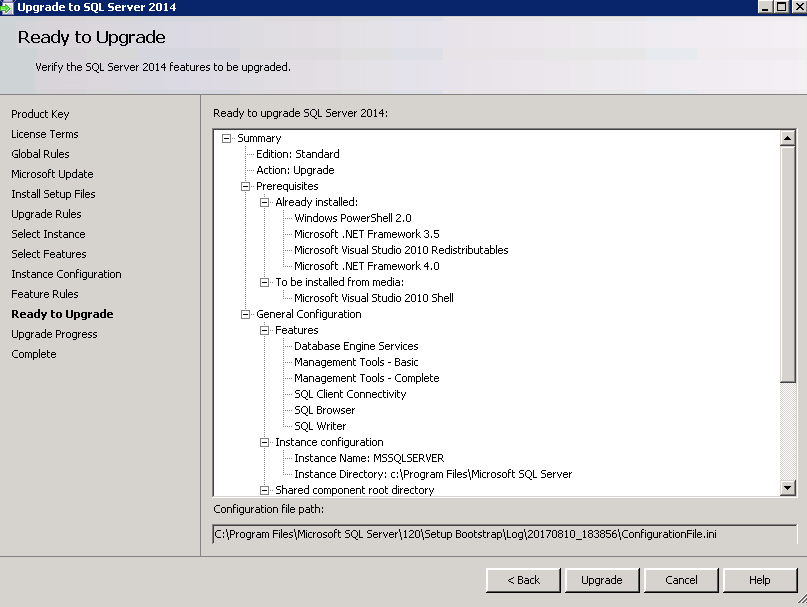Select Windows PowerShell 2.0 item
The image size is (807, 607).
click(353, 218)
